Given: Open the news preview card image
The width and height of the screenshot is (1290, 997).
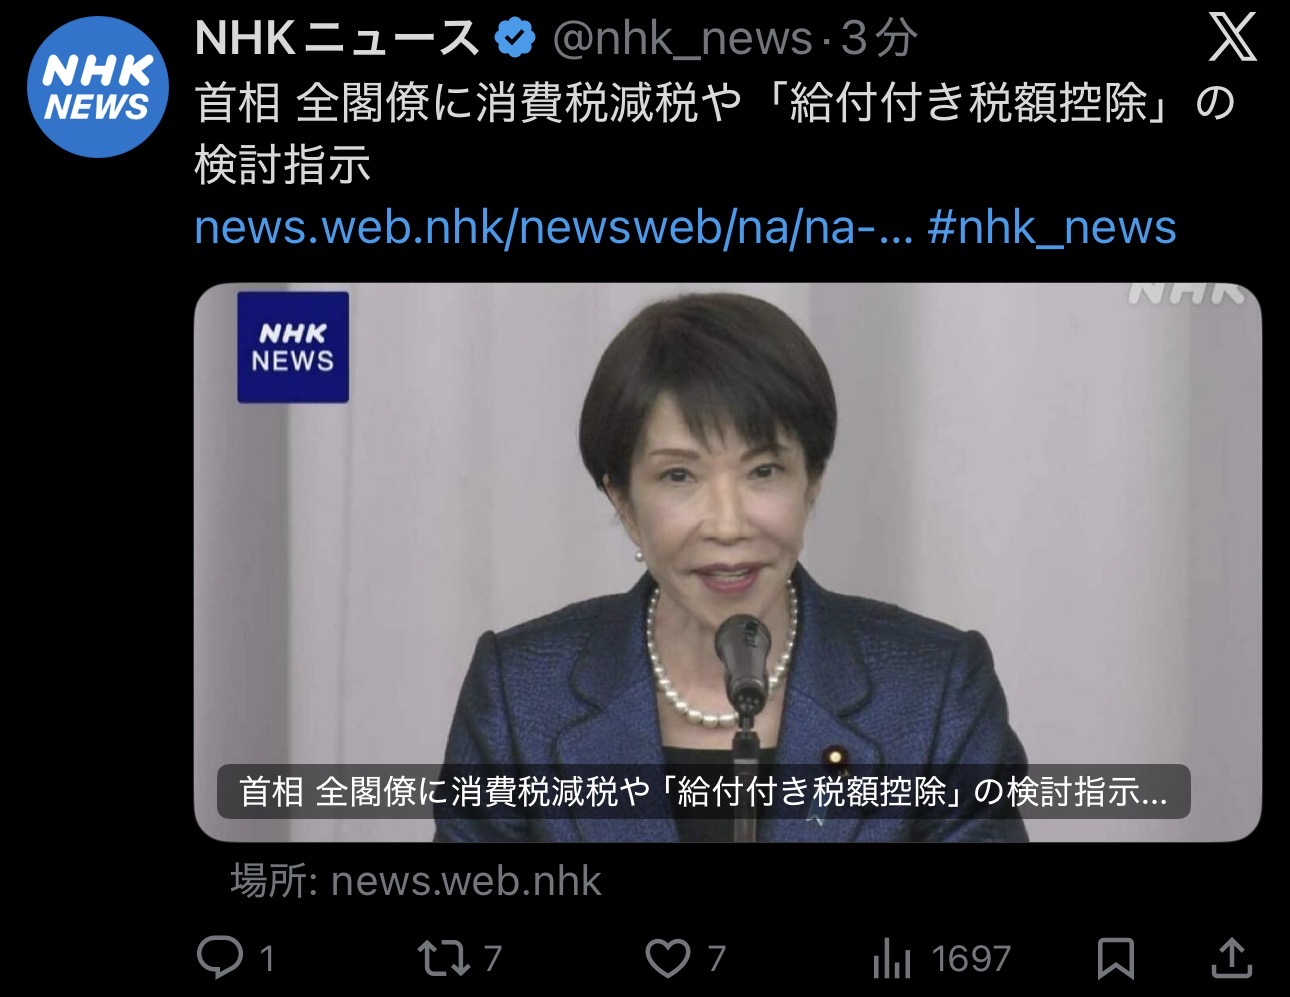Looking at the screenshot, I should click(x=727, y=562).
